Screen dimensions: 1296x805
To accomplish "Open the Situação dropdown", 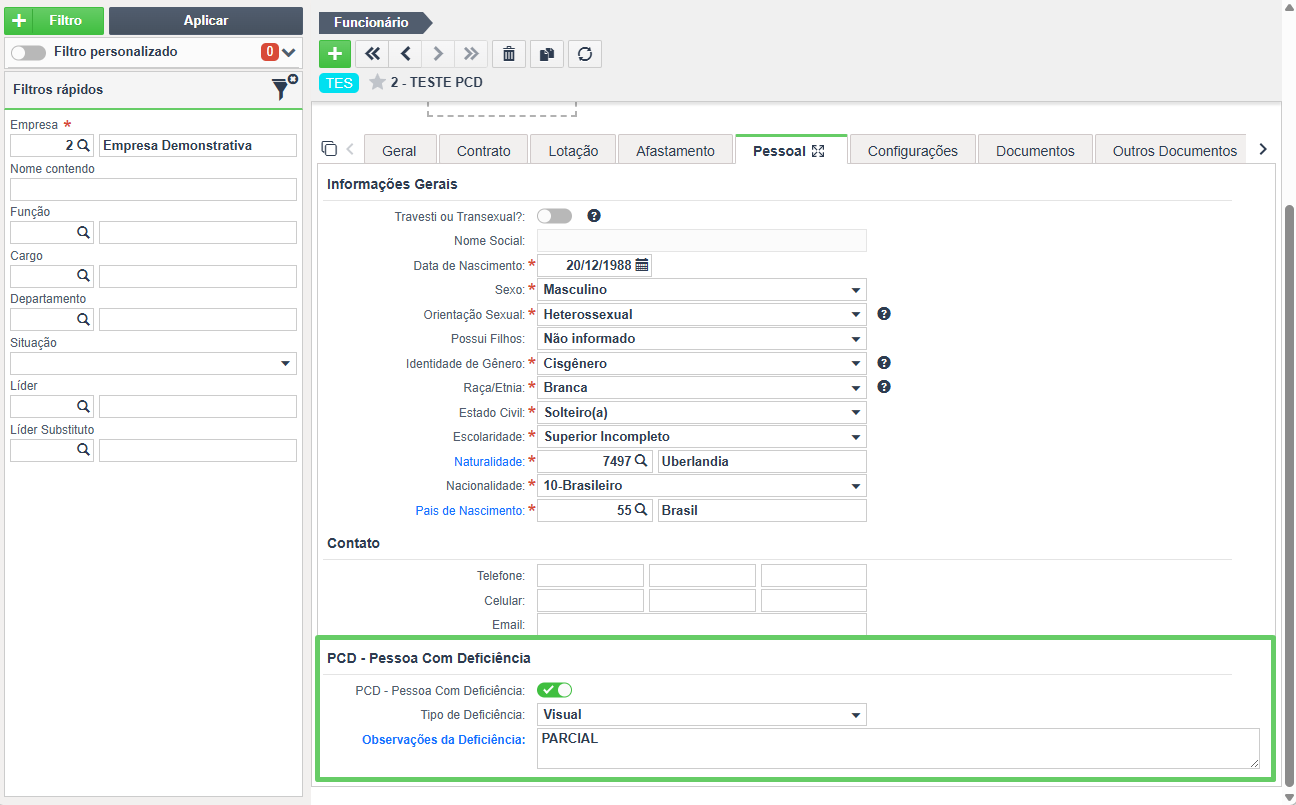I will [153, 363].
